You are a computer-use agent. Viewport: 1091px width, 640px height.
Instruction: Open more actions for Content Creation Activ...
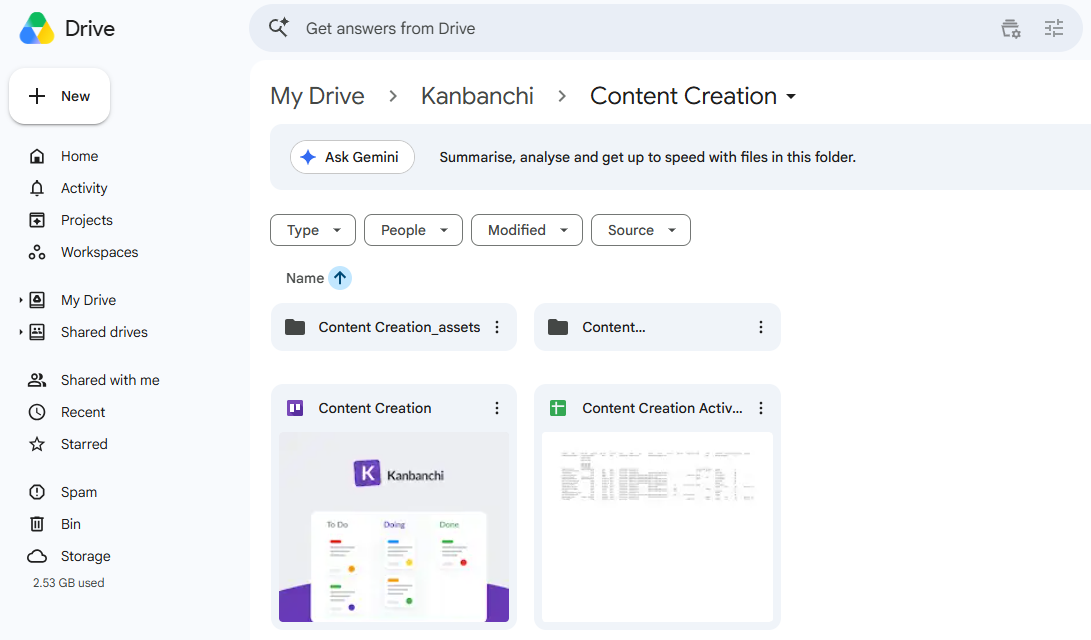760,408
